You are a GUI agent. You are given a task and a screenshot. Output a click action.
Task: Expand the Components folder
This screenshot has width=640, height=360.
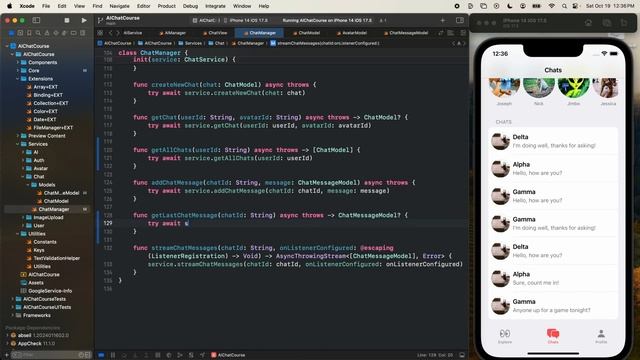tap(18, 62)
